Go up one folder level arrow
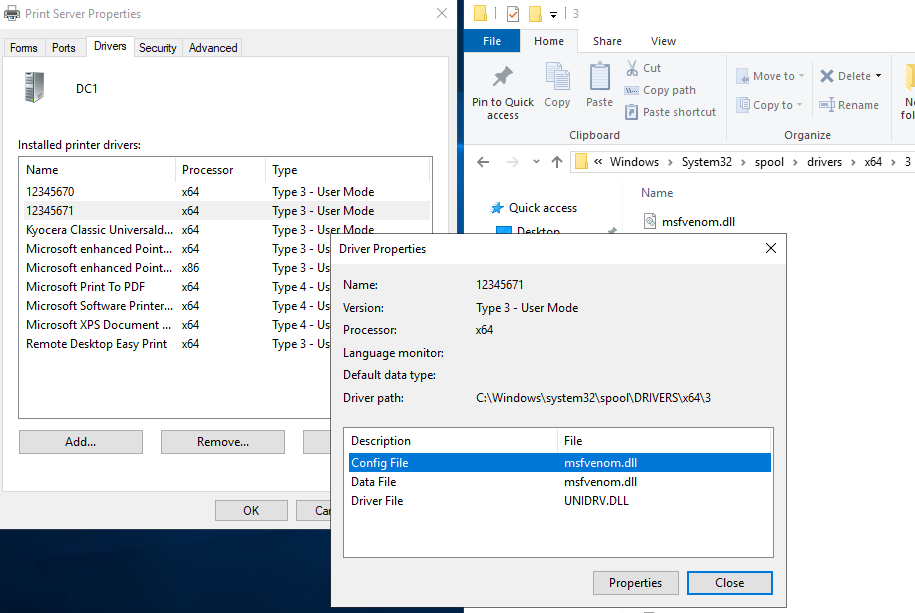This screenshot has height=613, width=915. [x=557, y=162]
